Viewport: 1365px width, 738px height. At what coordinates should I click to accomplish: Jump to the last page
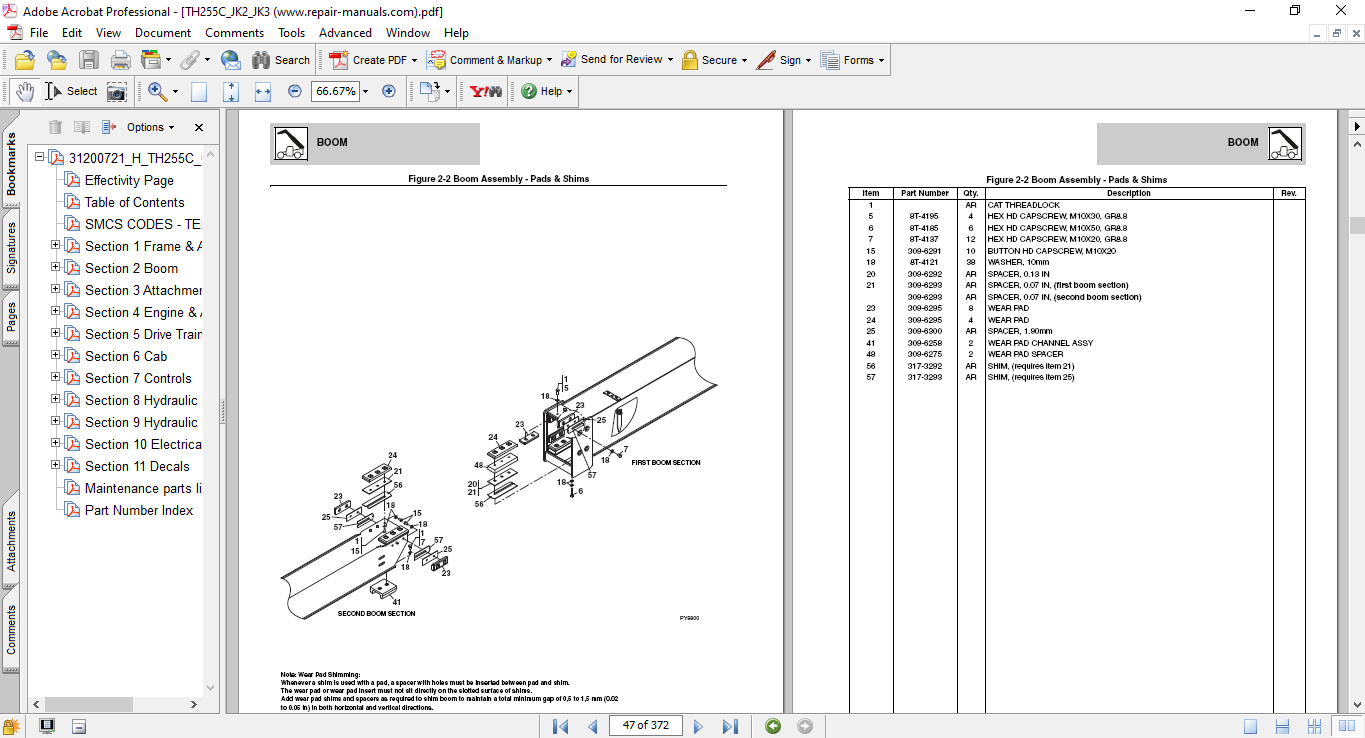pos(730,726)
